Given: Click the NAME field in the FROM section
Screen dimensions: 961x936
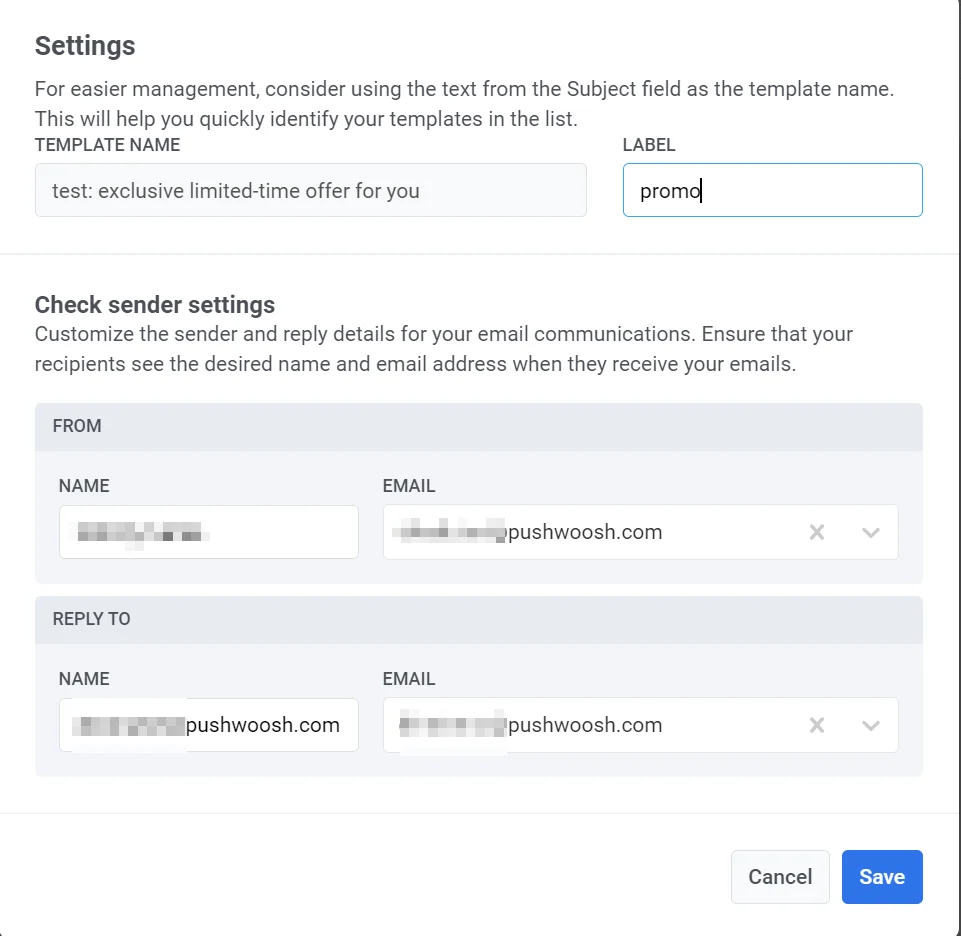Looking at the screenshot, I should [208, 532].
